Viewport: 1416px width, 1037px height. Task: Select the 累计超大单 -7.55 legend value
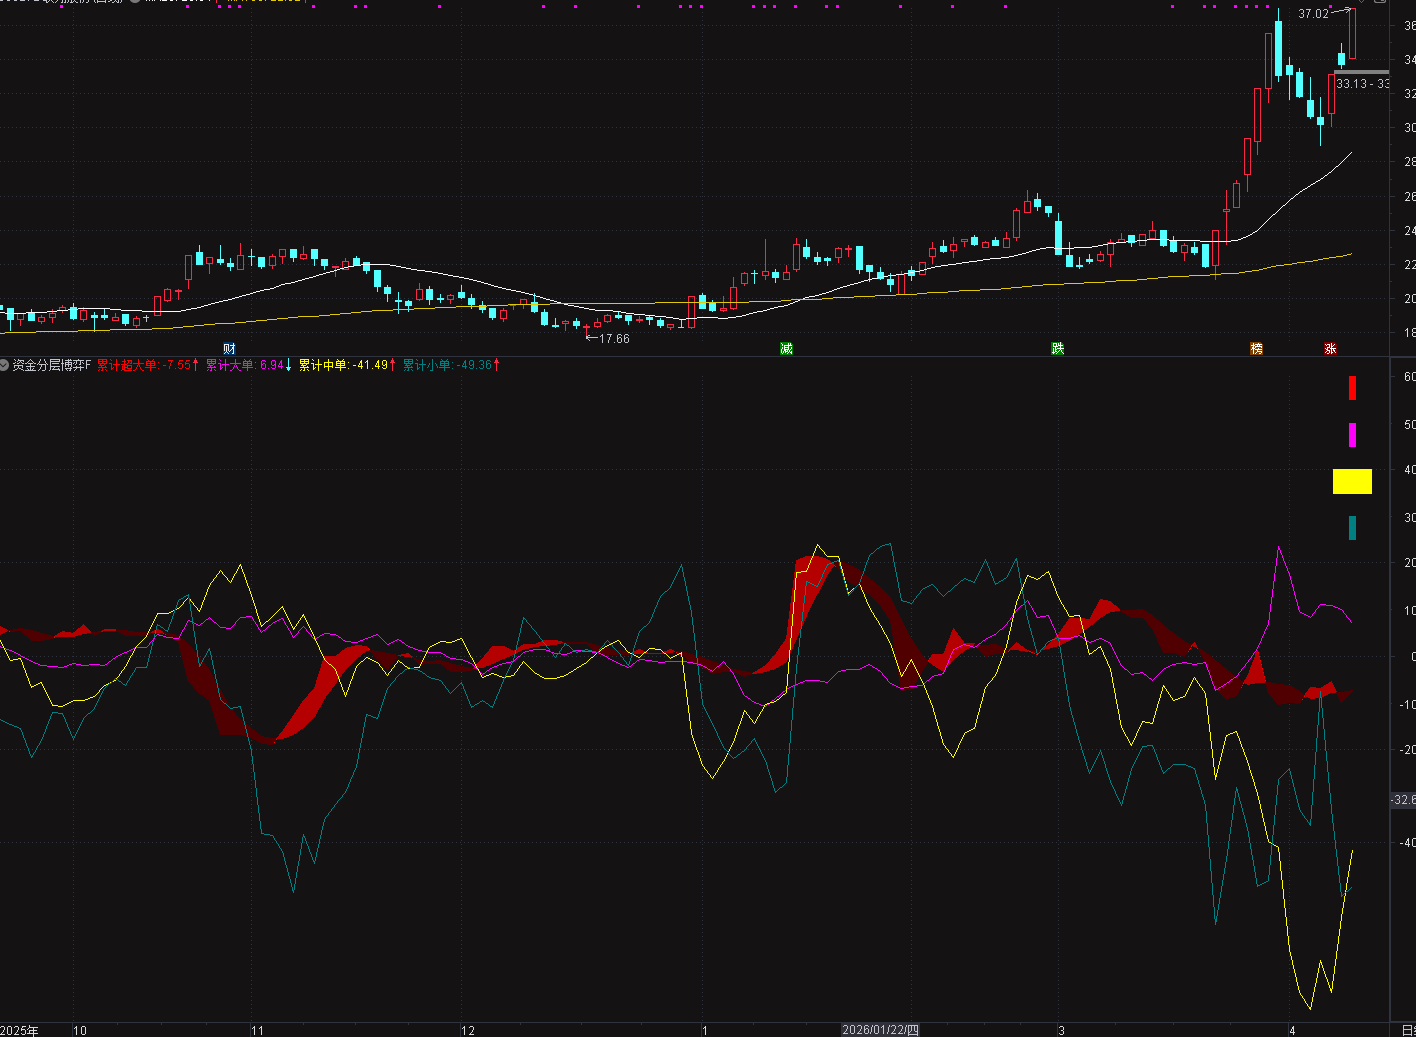pyautogui.click(x=147, y=365)
